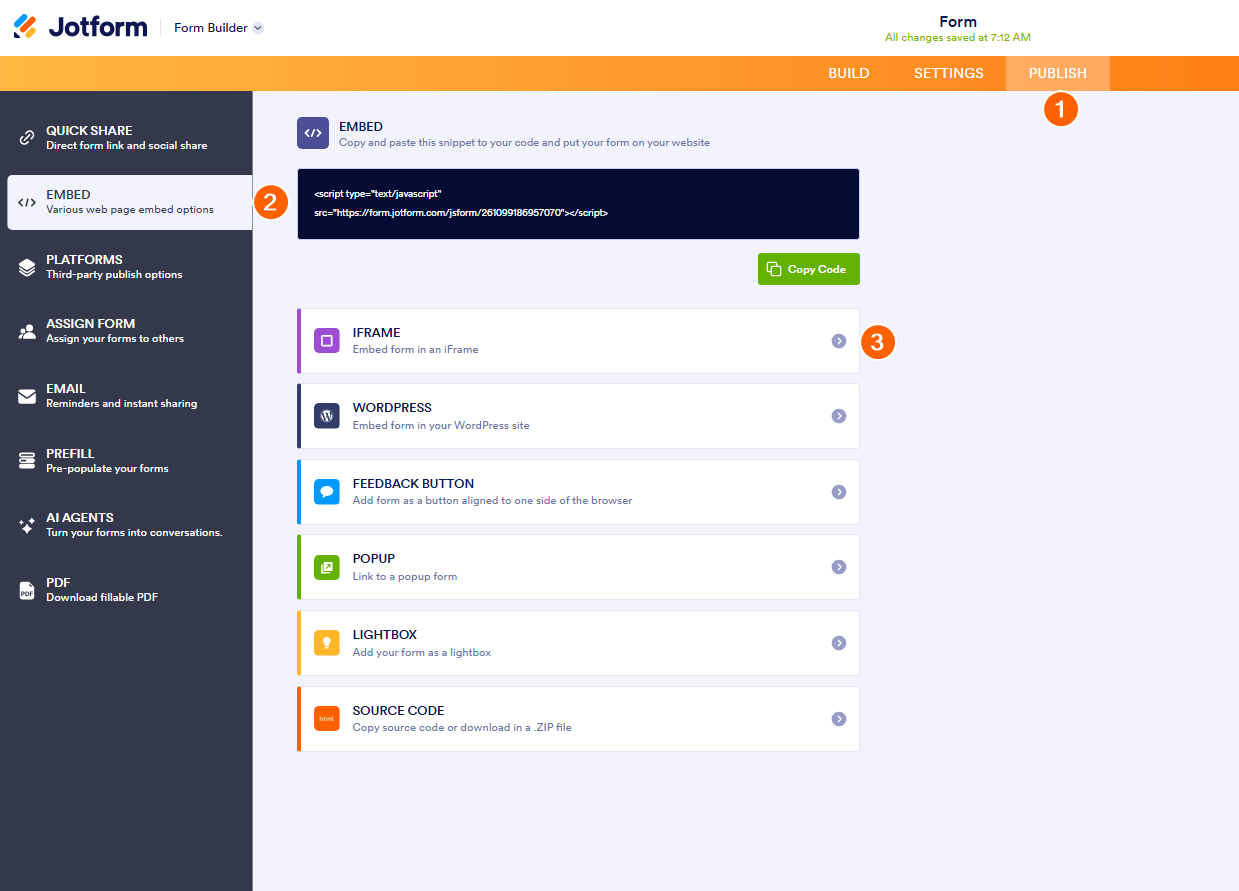Click the Email envelope icon
Screen dimensions: 1239x891
pyautogui.click(x=27, y=396)
